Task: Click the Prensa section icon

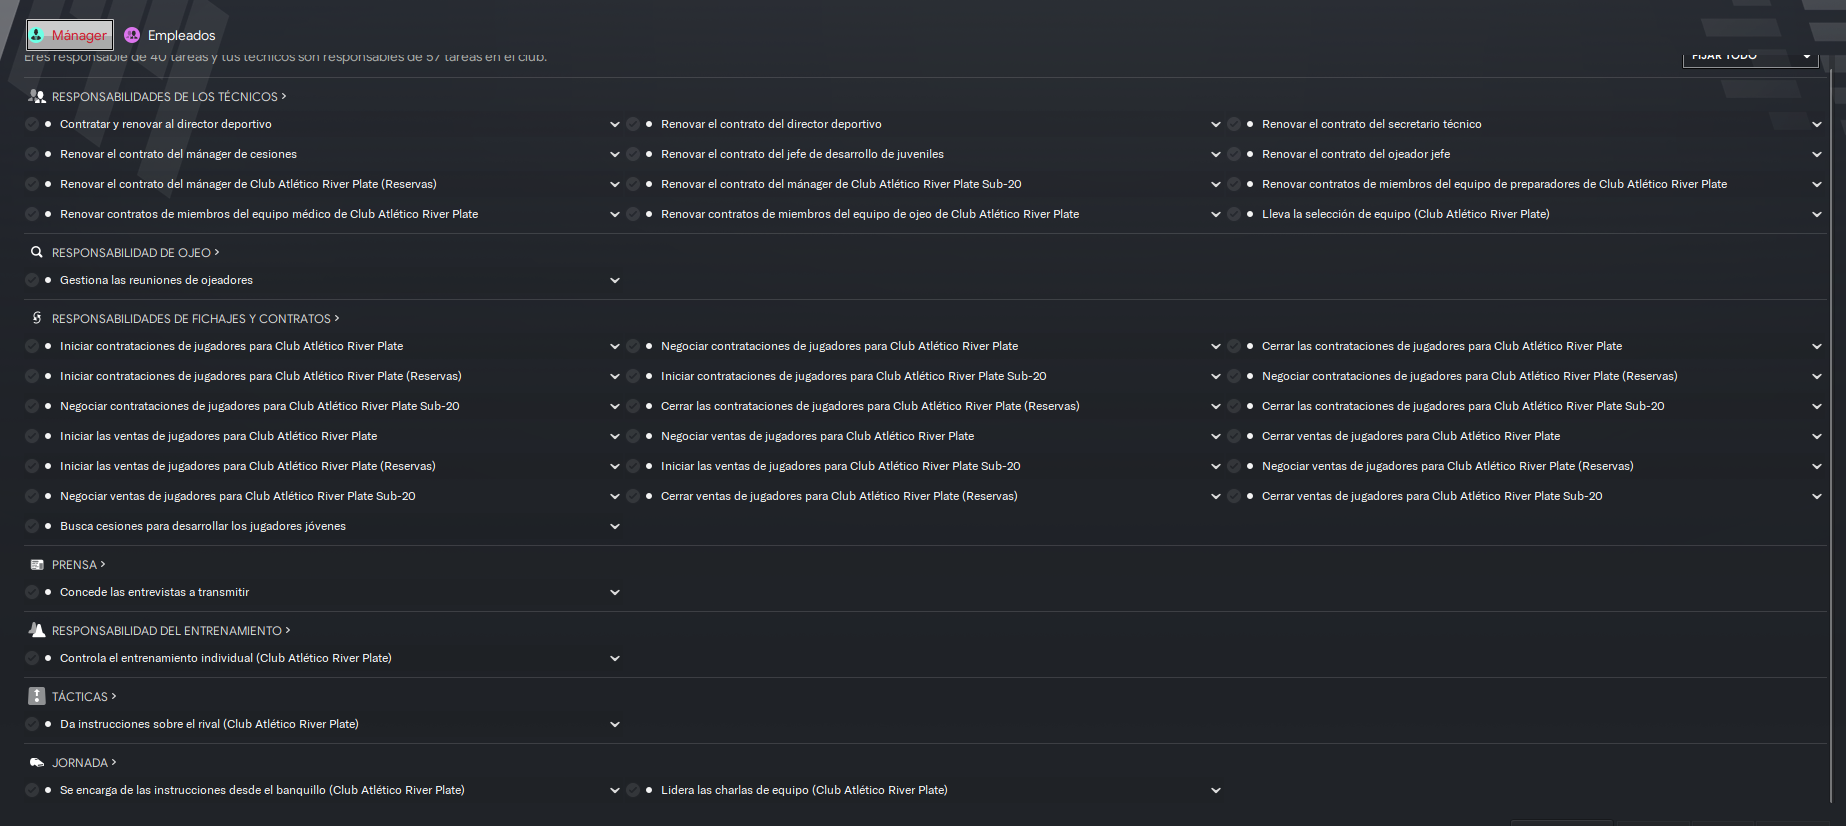Action: 37,565
